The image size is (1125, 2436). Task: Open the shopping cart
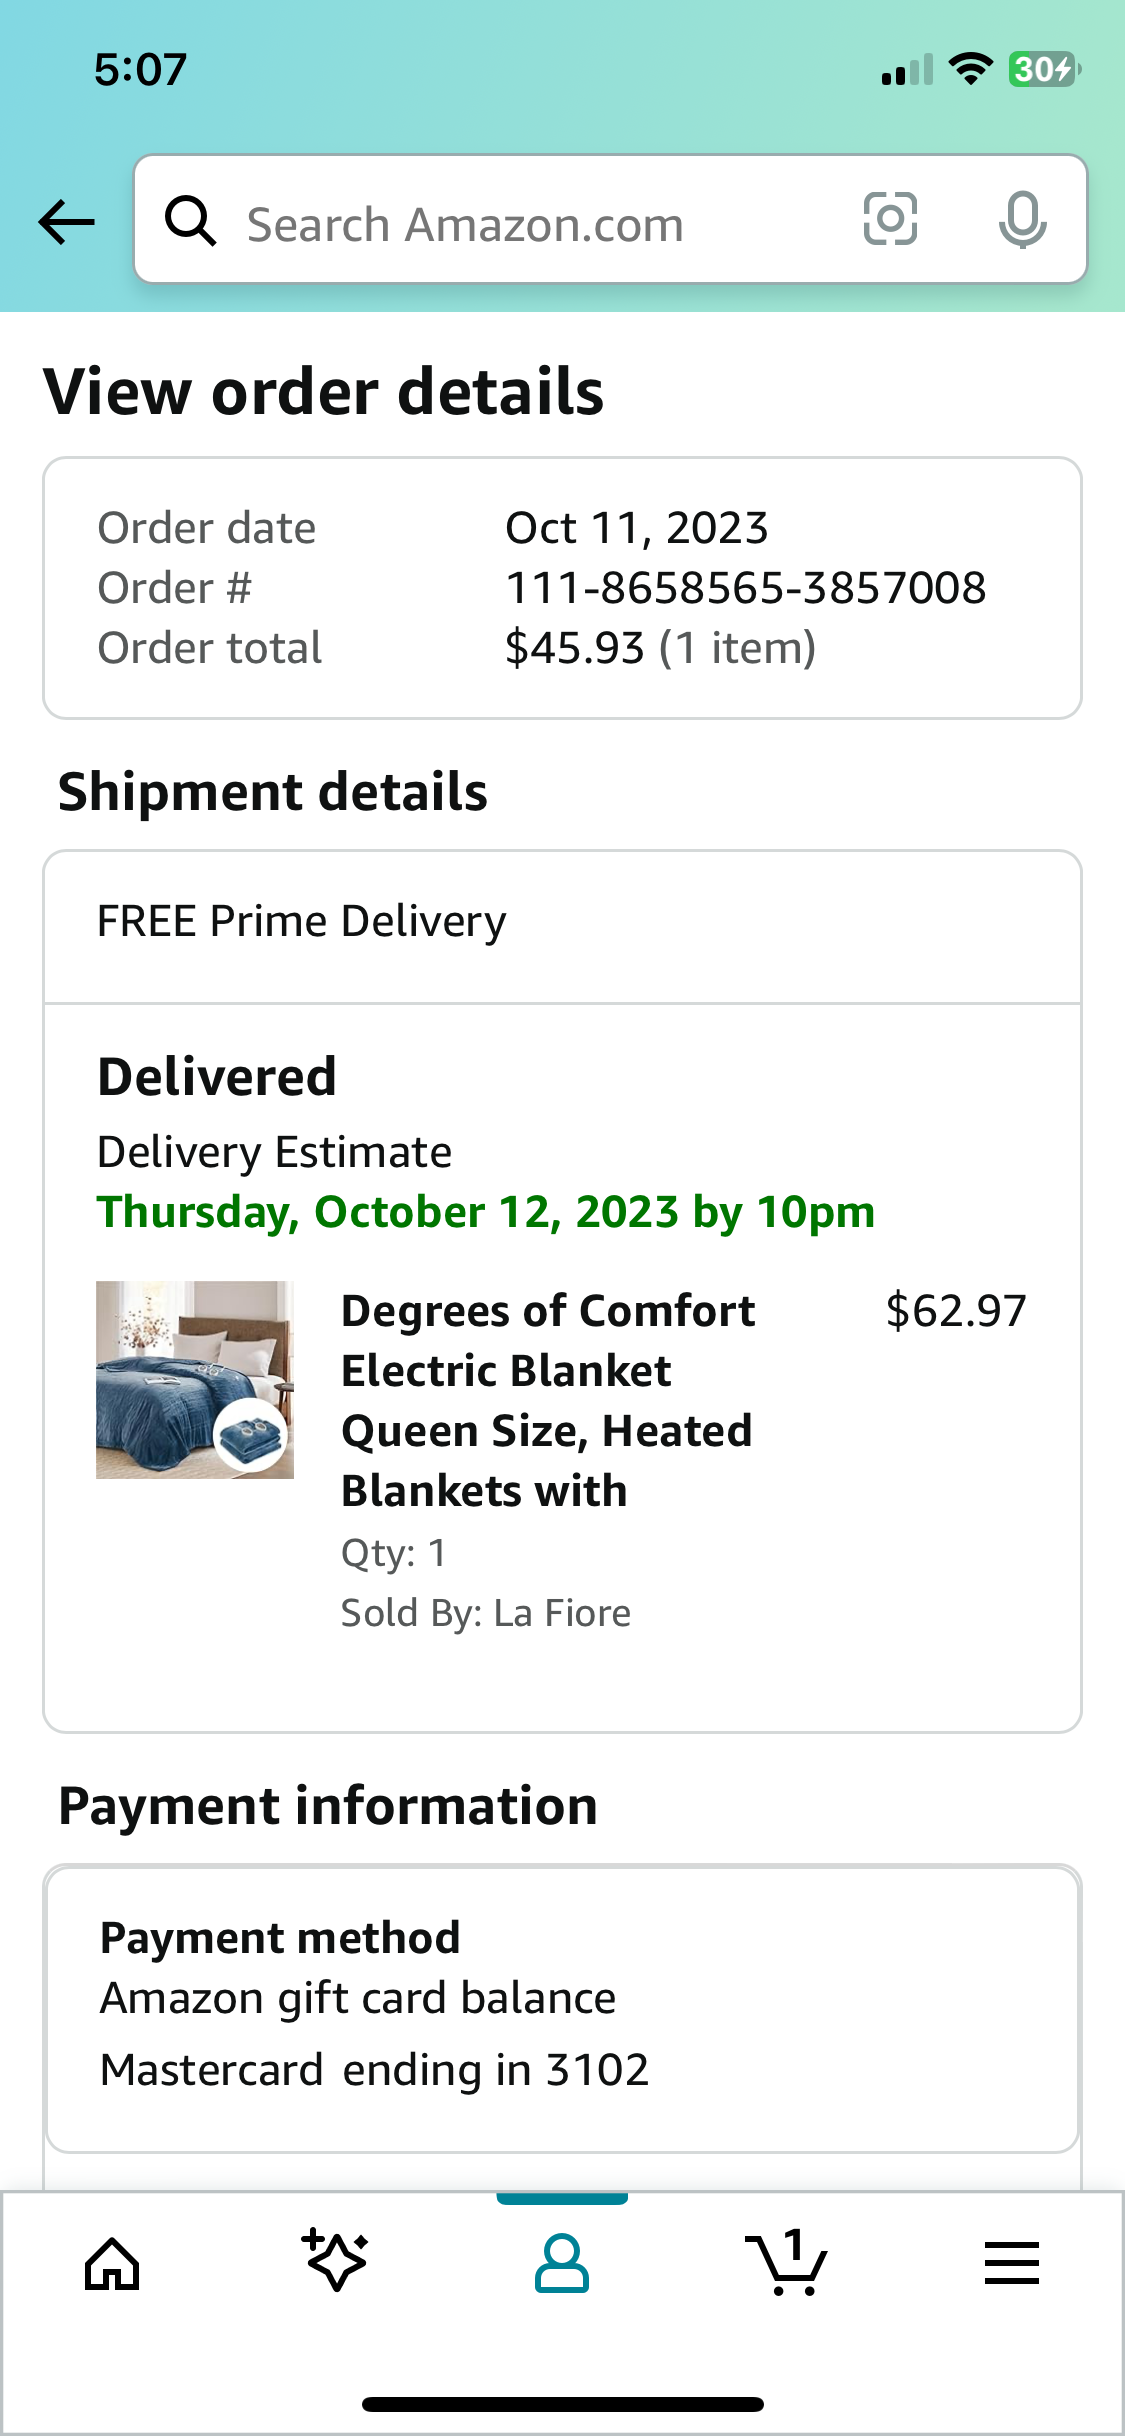point(786,2262)
